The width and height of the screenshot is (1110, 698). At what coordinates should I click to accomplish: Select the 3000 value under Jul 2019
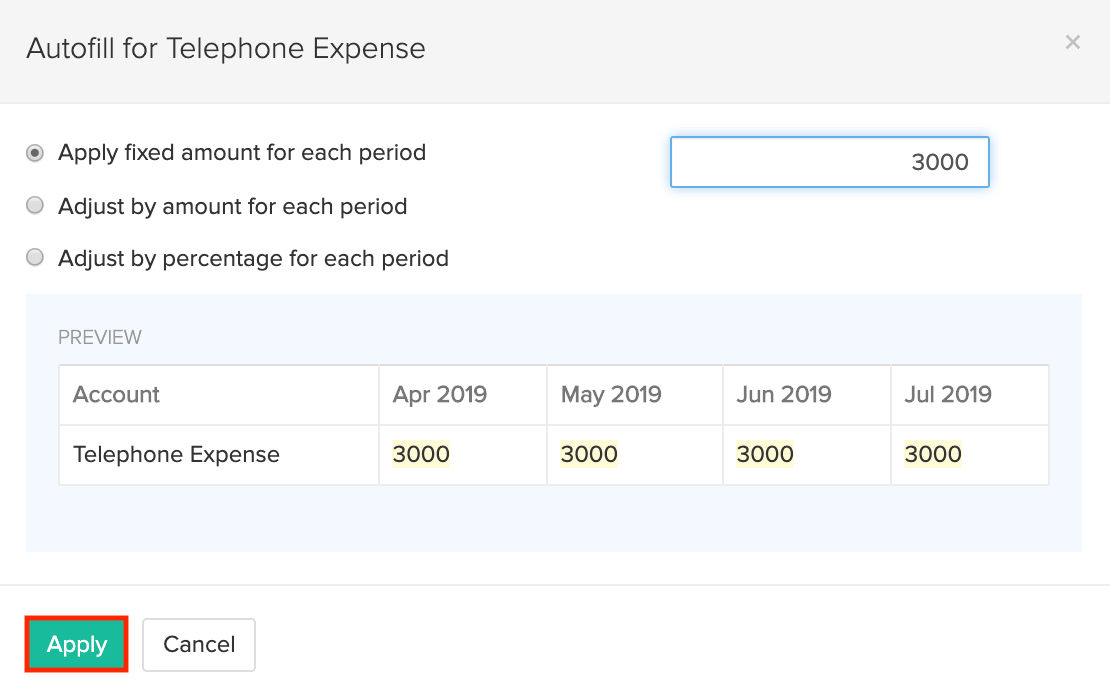(x=933, y=454)
